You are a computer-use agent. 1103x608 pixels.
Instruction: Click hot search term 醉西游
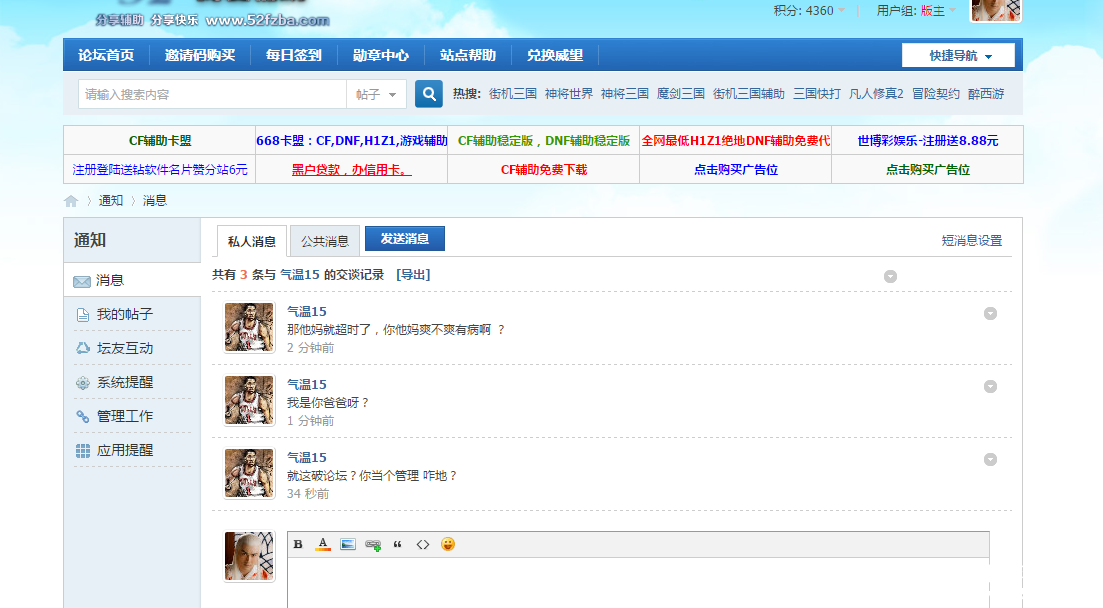(x=986, y=94)
